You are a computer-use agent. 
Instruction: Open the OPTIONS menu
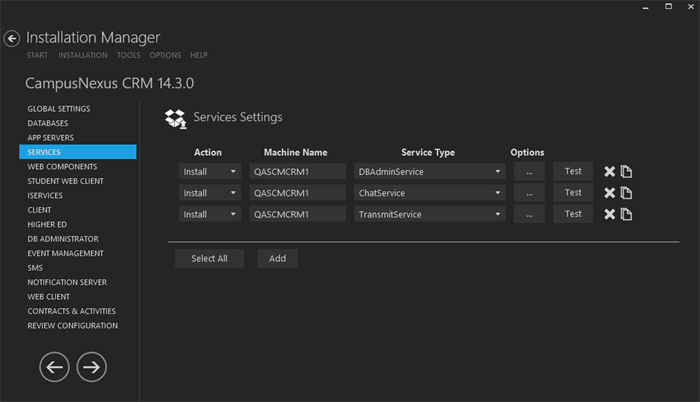(165, 55)
